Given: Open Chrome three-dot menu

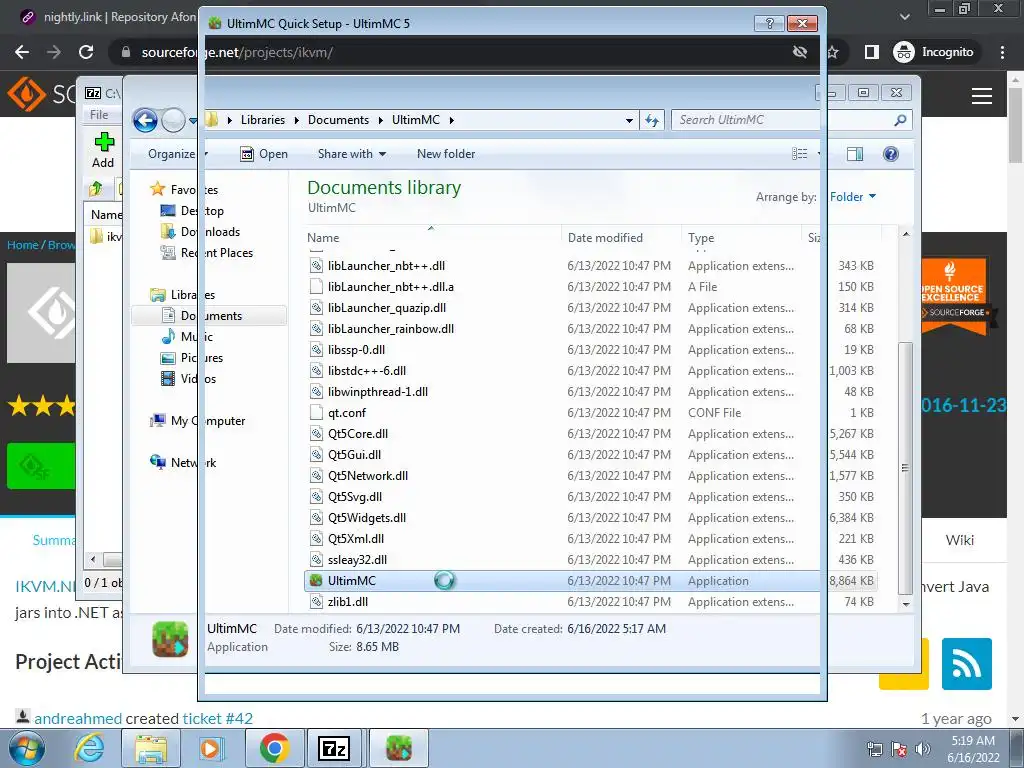Looking at the screenshot, I should 1002,52.
